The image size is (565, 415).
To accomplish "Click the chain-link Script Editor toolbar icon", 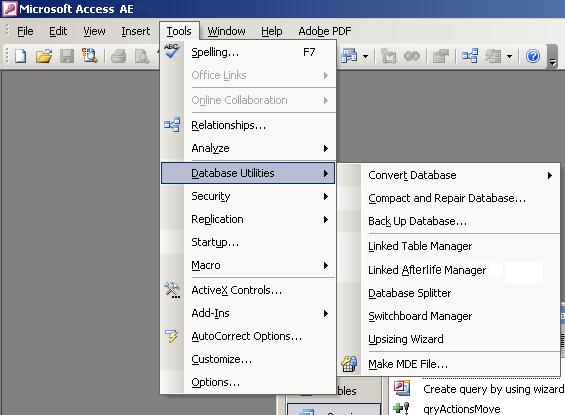I will [x=412, y=56].
